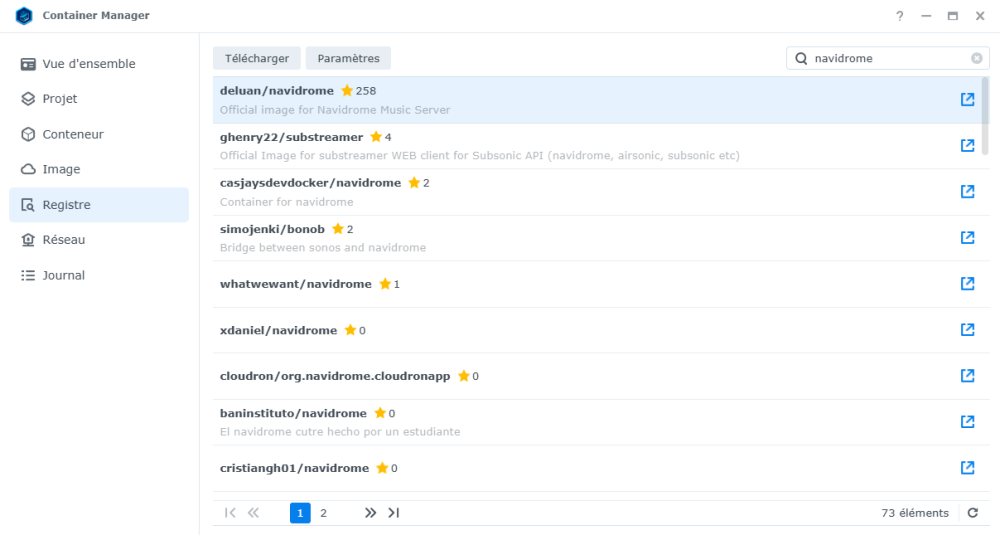Open external link for ghenry22/substreamer

point(967,145)
